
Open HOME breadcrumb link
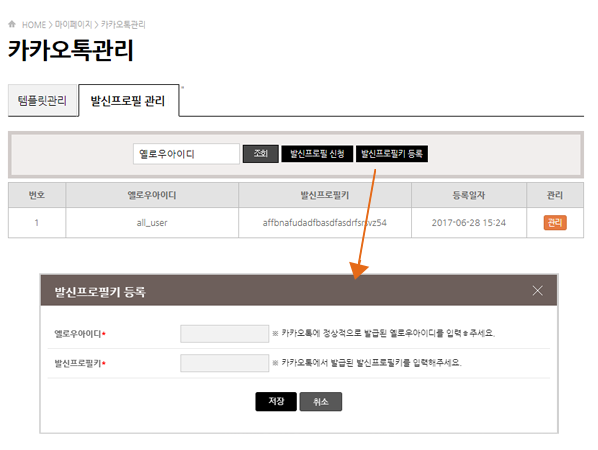34,25
